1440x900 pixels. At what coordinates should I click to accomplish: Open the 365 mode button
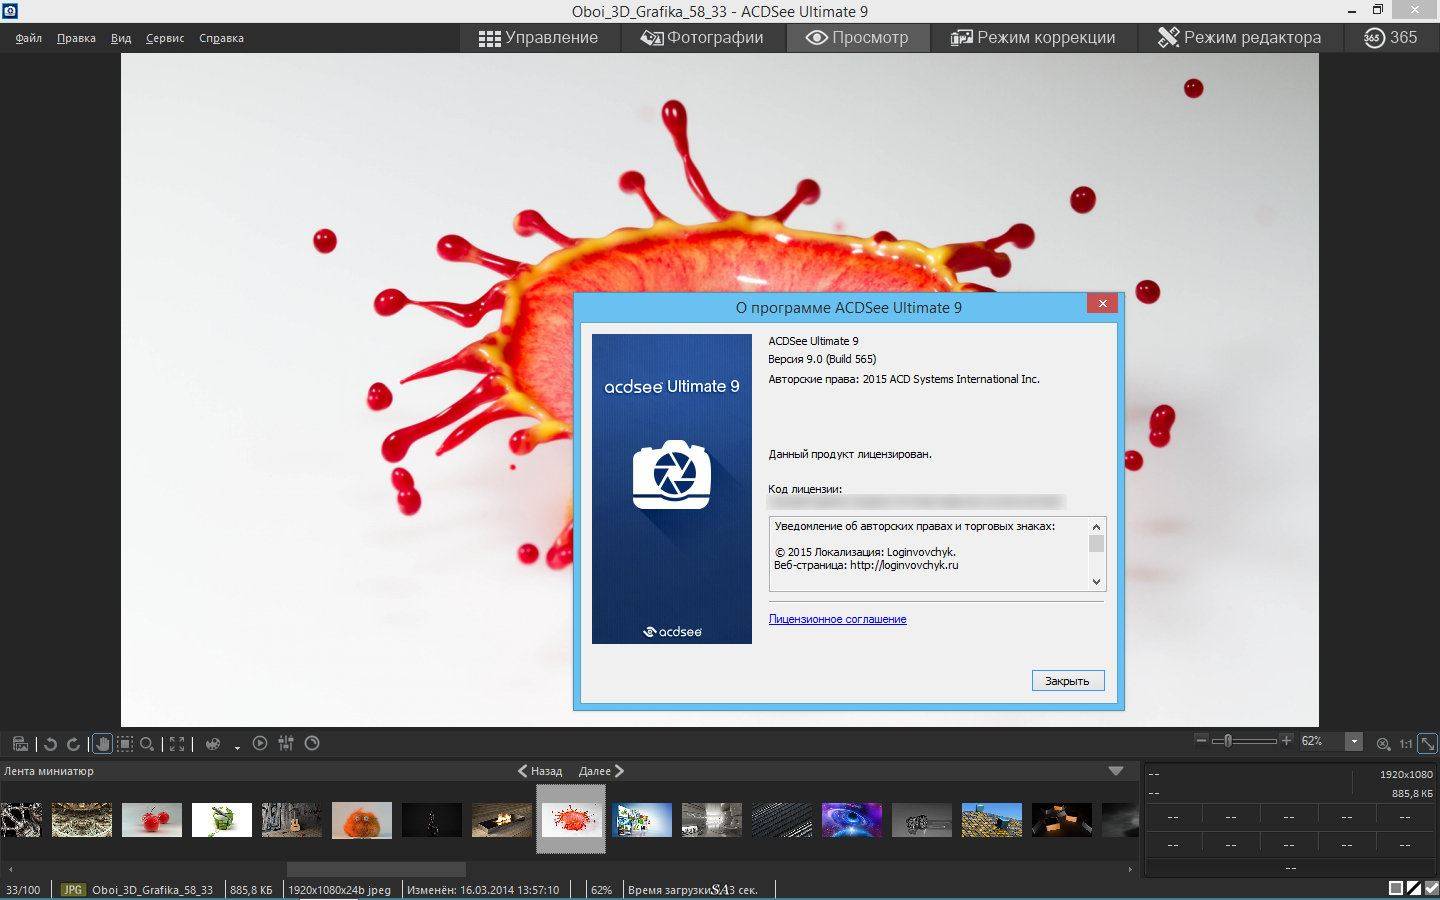(x=1391, y=38)
